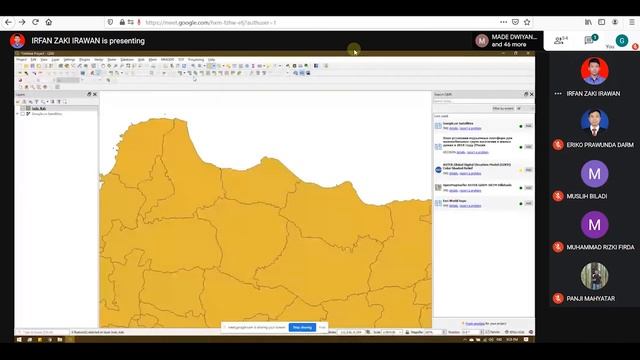
Task: Close the Layers panel
Action: coord(95,94)
